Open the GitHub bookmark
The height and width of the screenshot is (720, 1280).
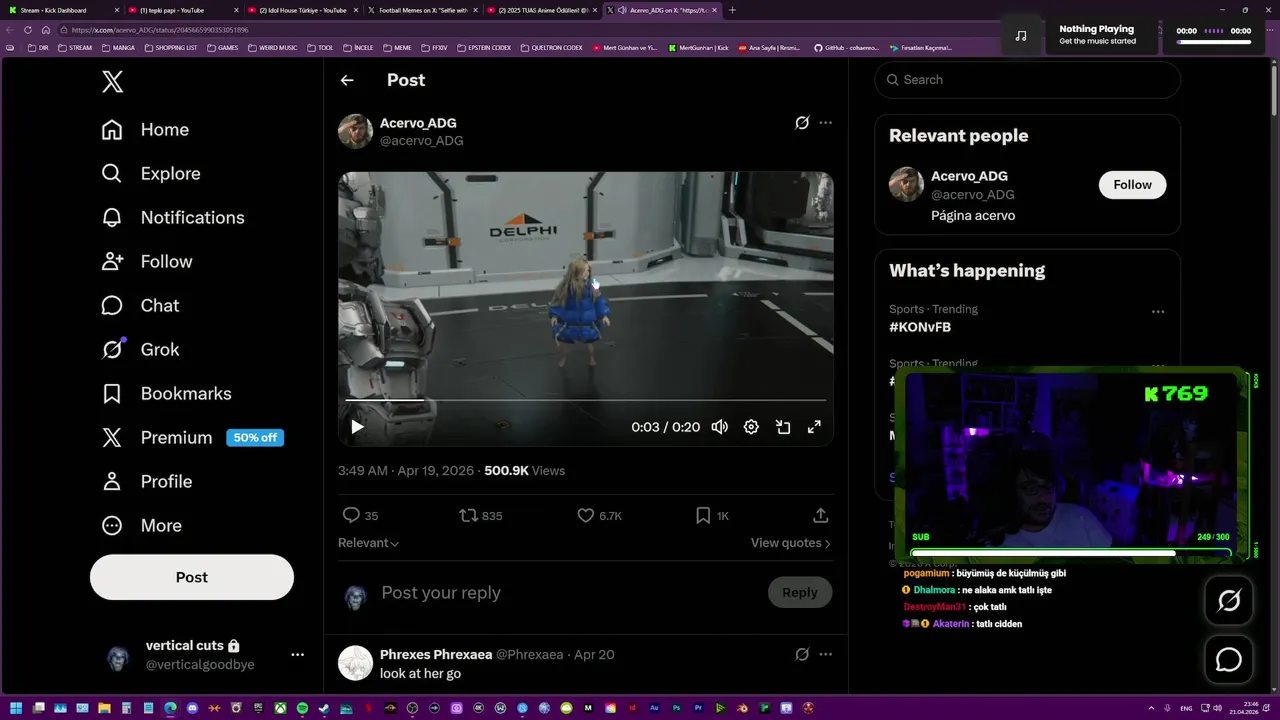[846, 48]
